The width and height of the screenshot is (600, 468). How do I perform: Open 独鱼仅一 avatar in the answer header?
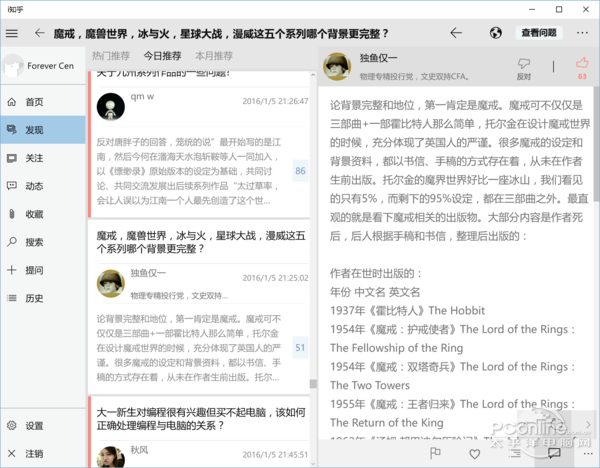pyautogui.click(x=337, y=66)
